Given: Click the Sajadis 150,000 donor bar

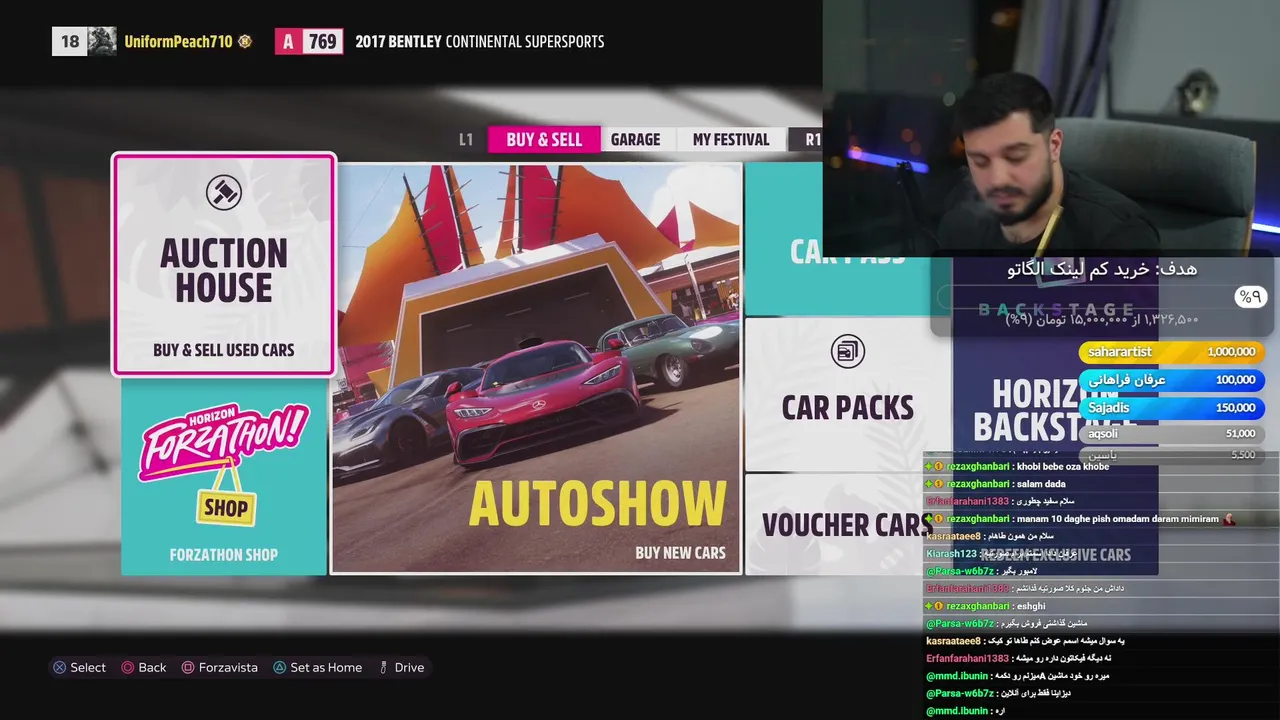Looking at the screenshot, I should [x=1171, y=408].
